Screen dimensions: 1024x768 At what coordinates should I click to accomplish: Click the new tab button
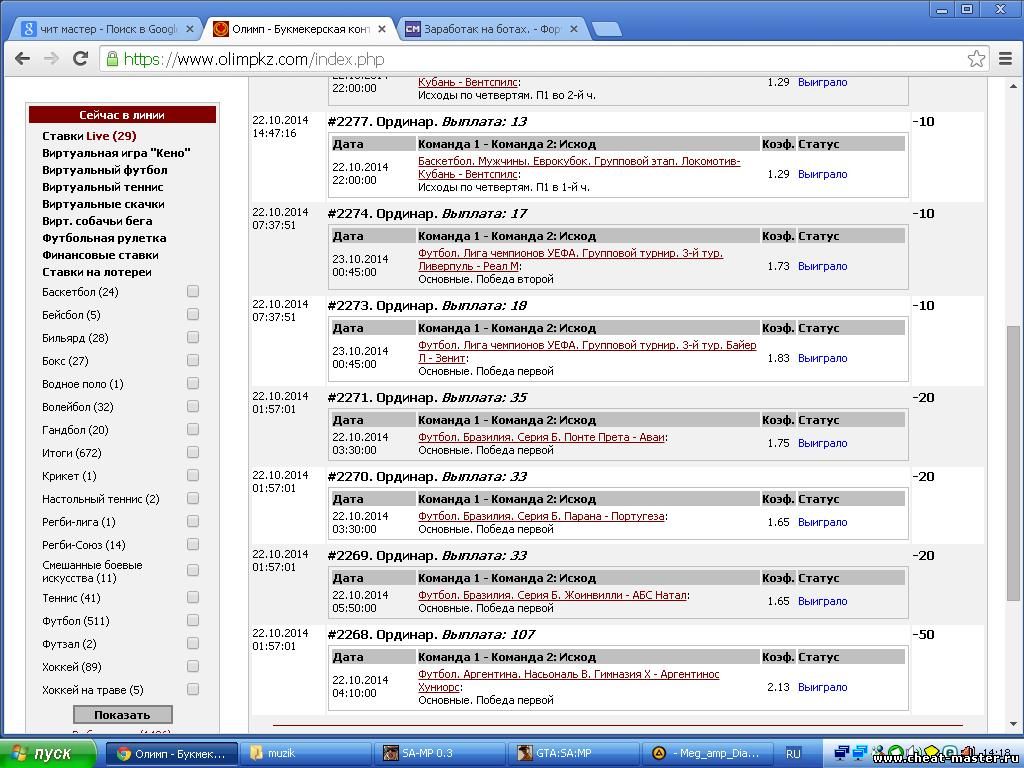tap(606, 29)
